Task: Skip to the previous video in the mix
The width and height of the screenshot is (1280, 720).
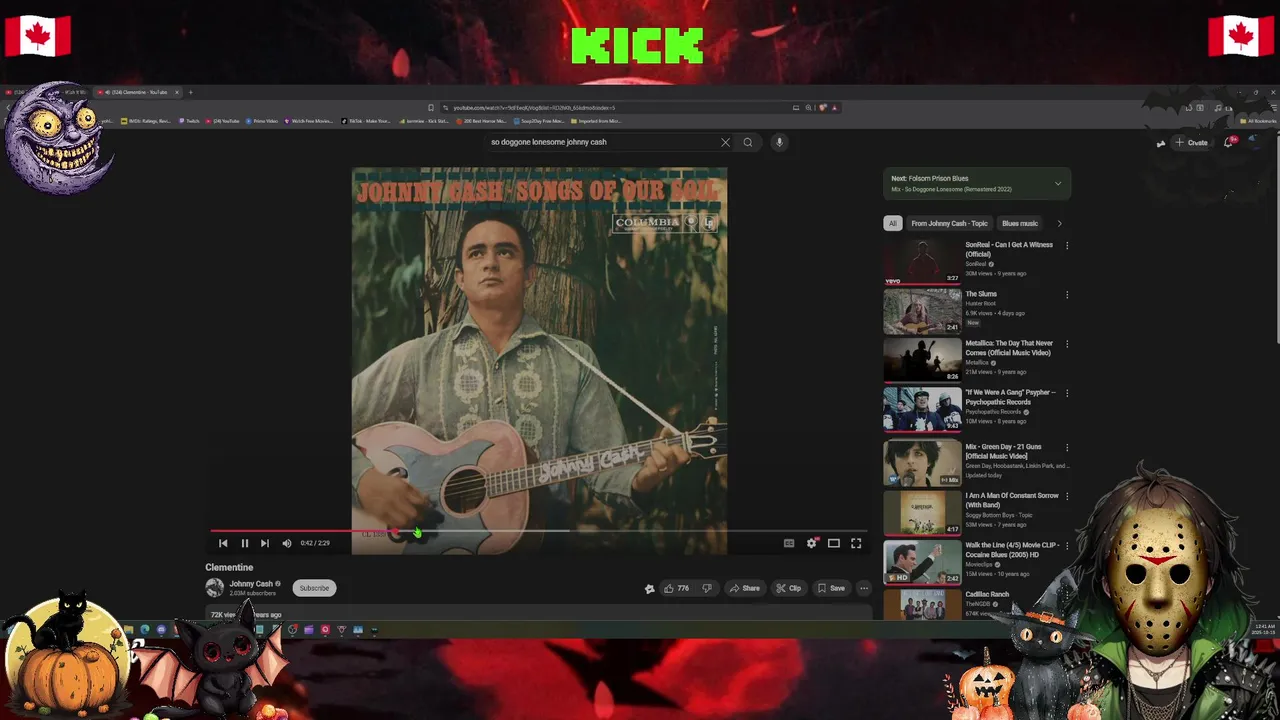Action: [x=223, y=543]
